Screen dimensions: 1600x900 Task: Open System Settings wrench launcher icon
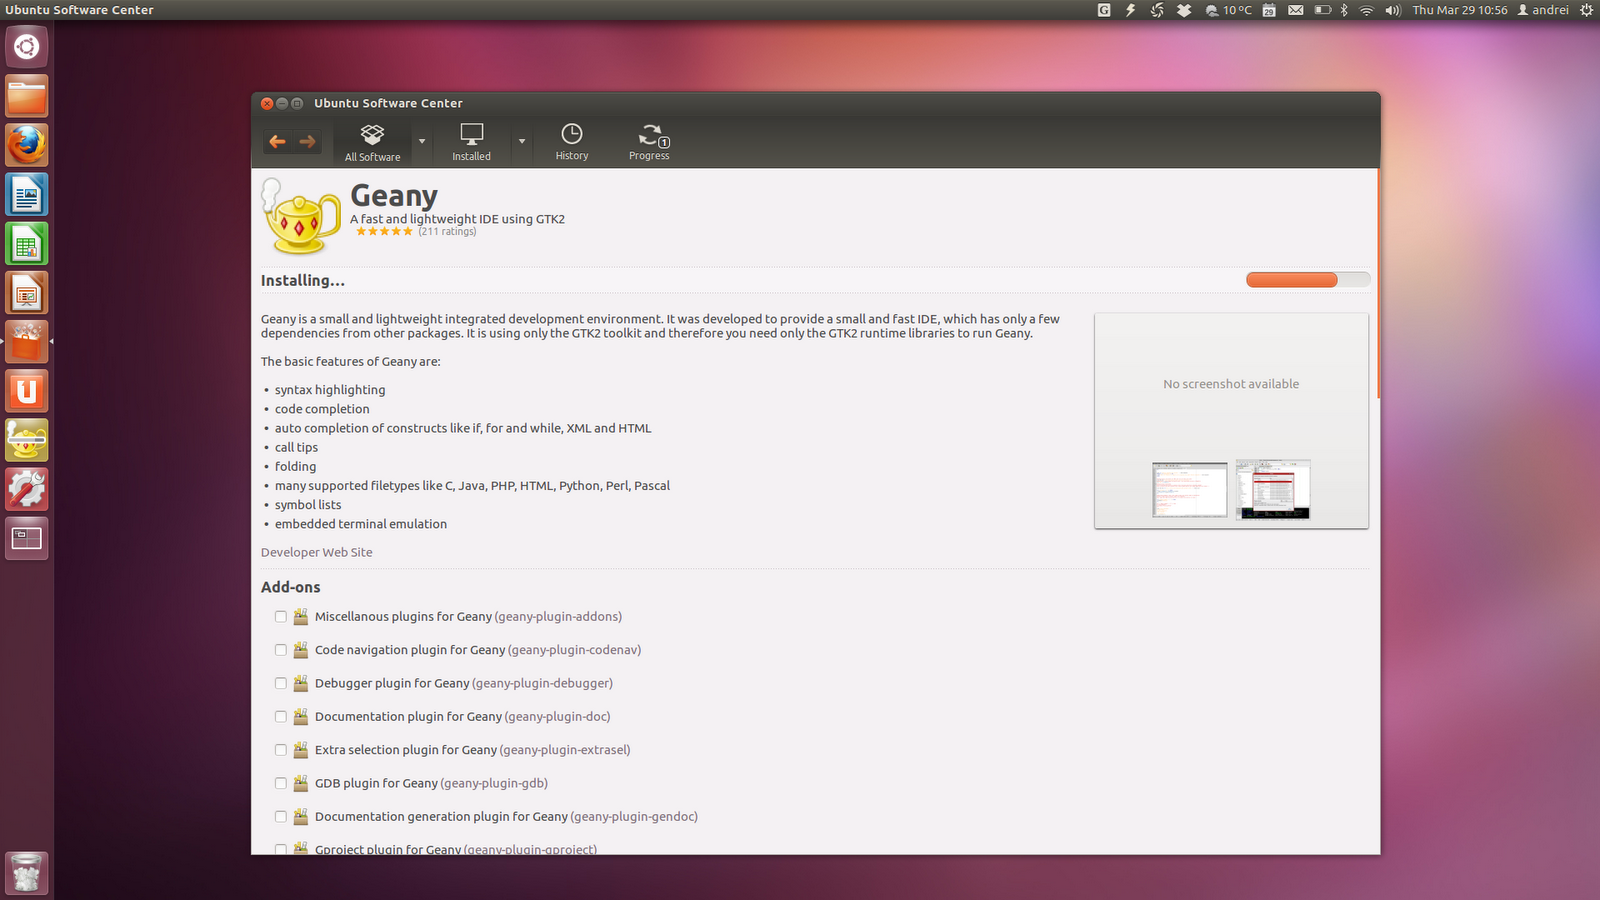(27, 488)
